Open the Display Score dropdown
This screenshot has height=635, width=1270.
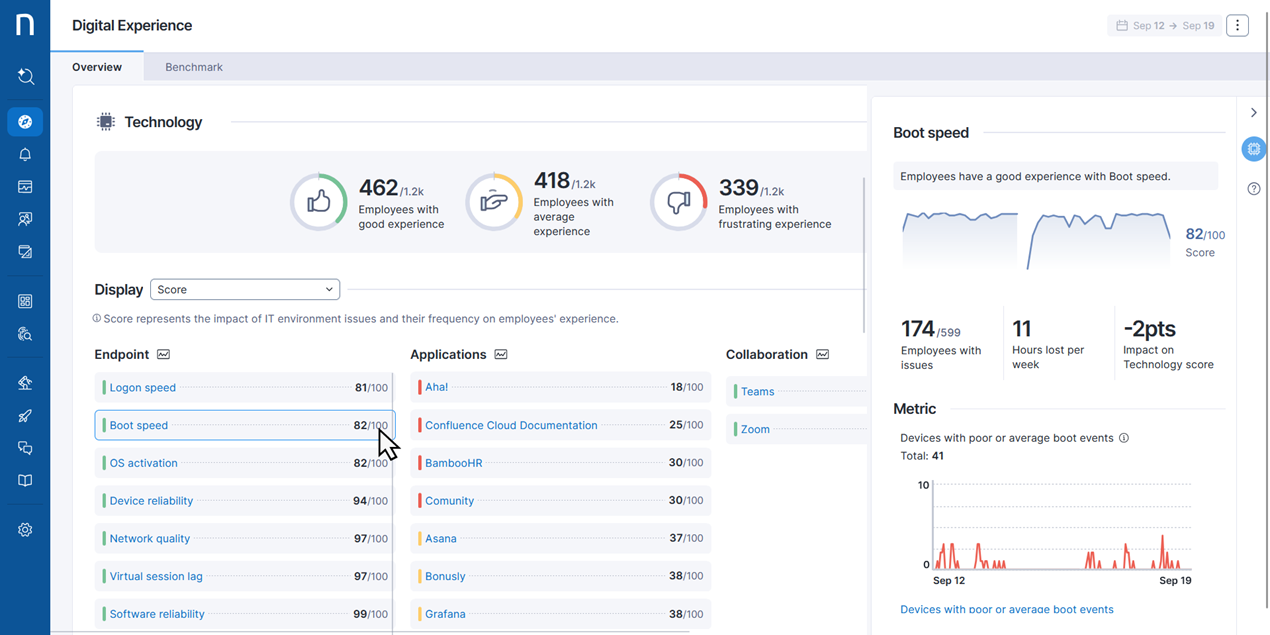coord(245,290)
